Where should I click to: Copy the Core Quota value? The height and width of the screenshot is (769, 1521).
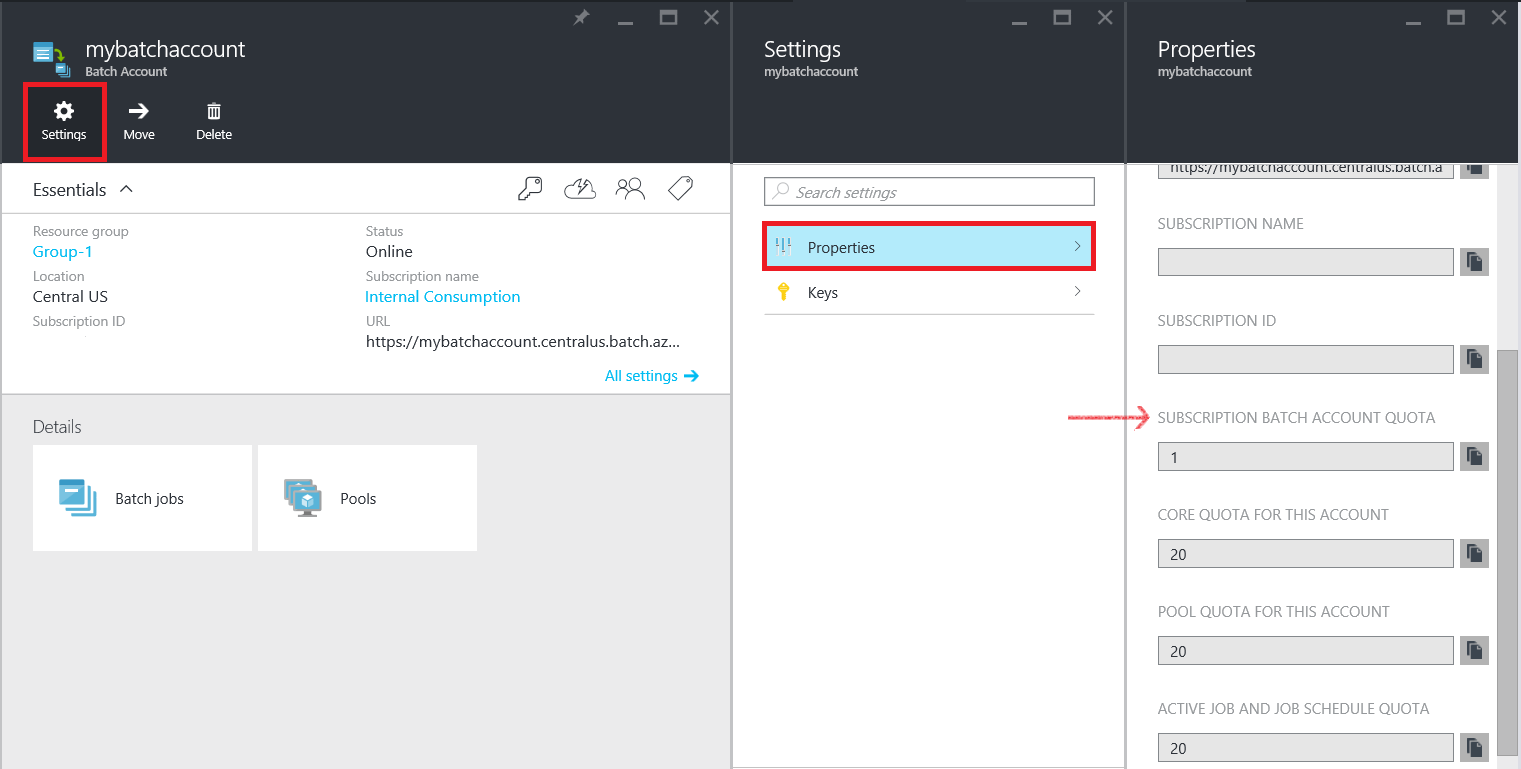[x=1474, y=553]
